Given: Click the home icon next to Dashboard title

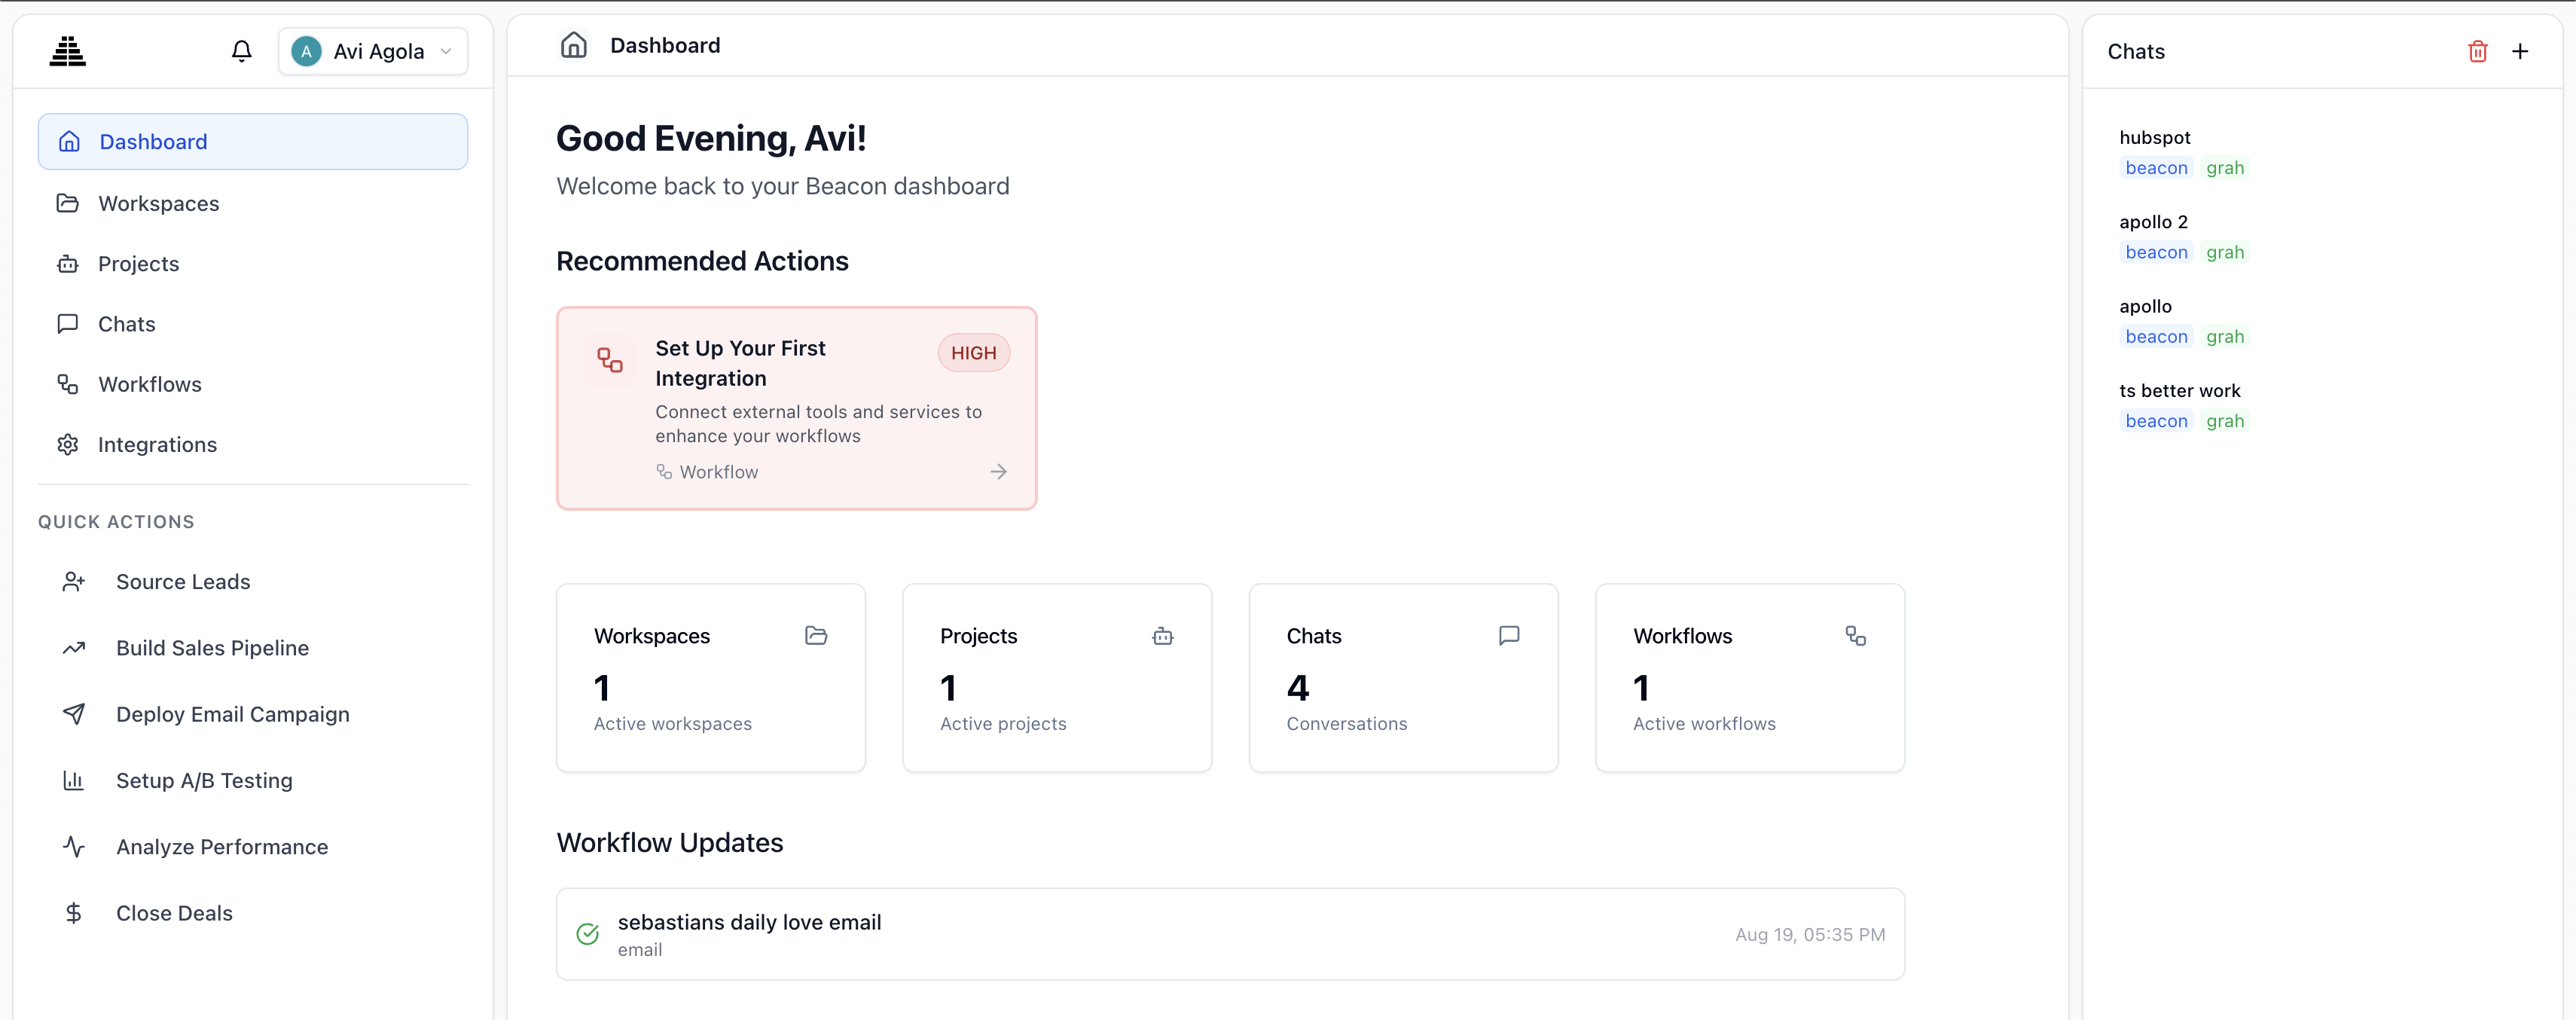Looking at the screenshot, I should pyautogui.click(x=573, y=45).
